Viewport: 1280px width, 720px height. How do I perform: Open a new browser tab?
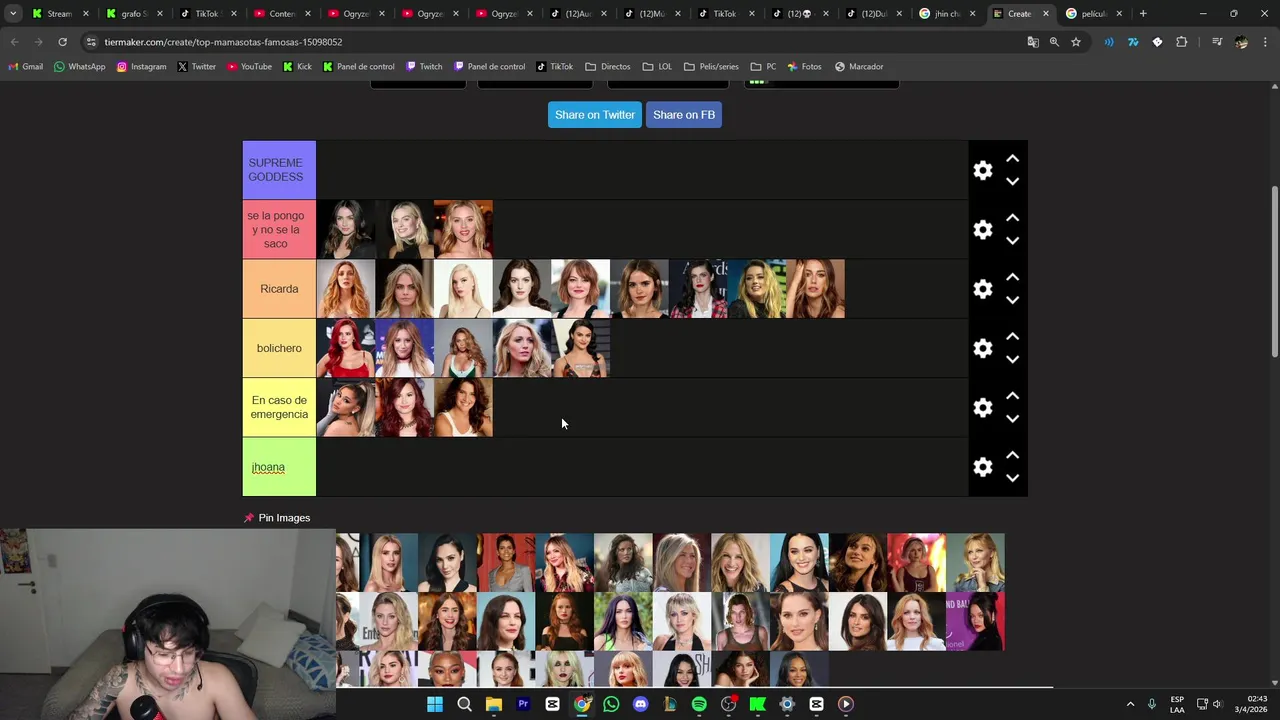click(1143, 14)
